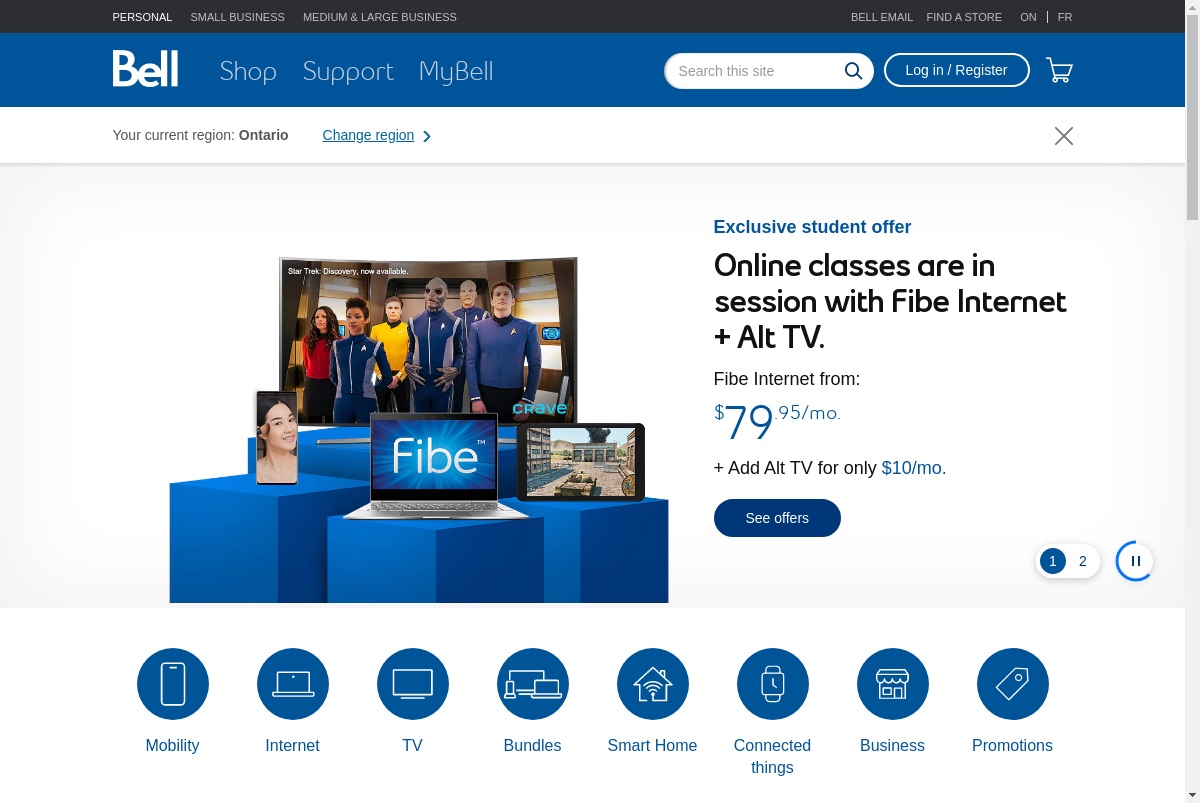
Task: Click the Fibe devices promo image
Action: point(419,429)
